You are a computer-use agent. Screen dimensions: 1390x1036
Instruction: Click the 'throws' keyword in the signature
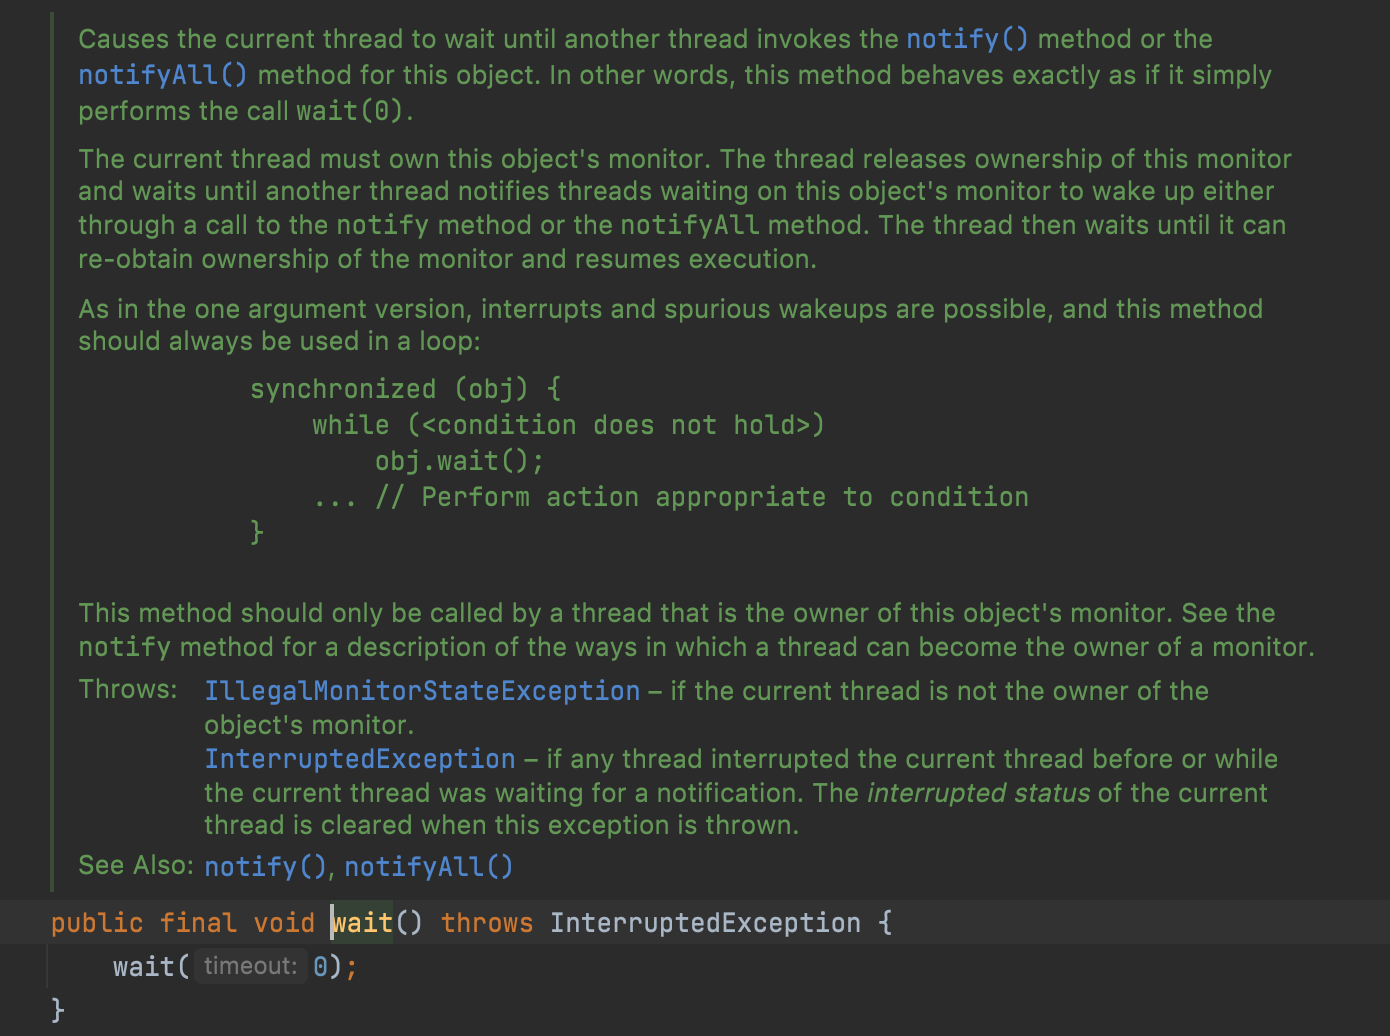(x=487, y=922)
